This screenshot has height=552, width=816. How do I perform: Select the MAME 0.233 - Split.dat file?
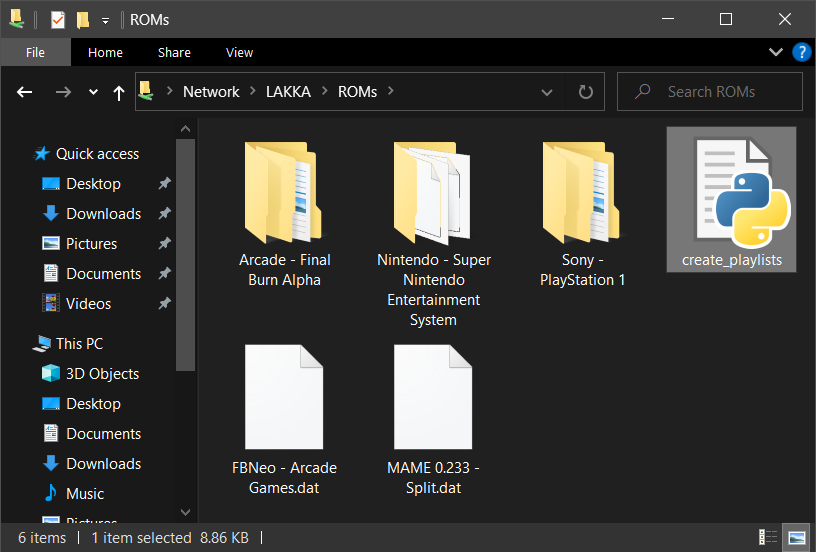434,419
